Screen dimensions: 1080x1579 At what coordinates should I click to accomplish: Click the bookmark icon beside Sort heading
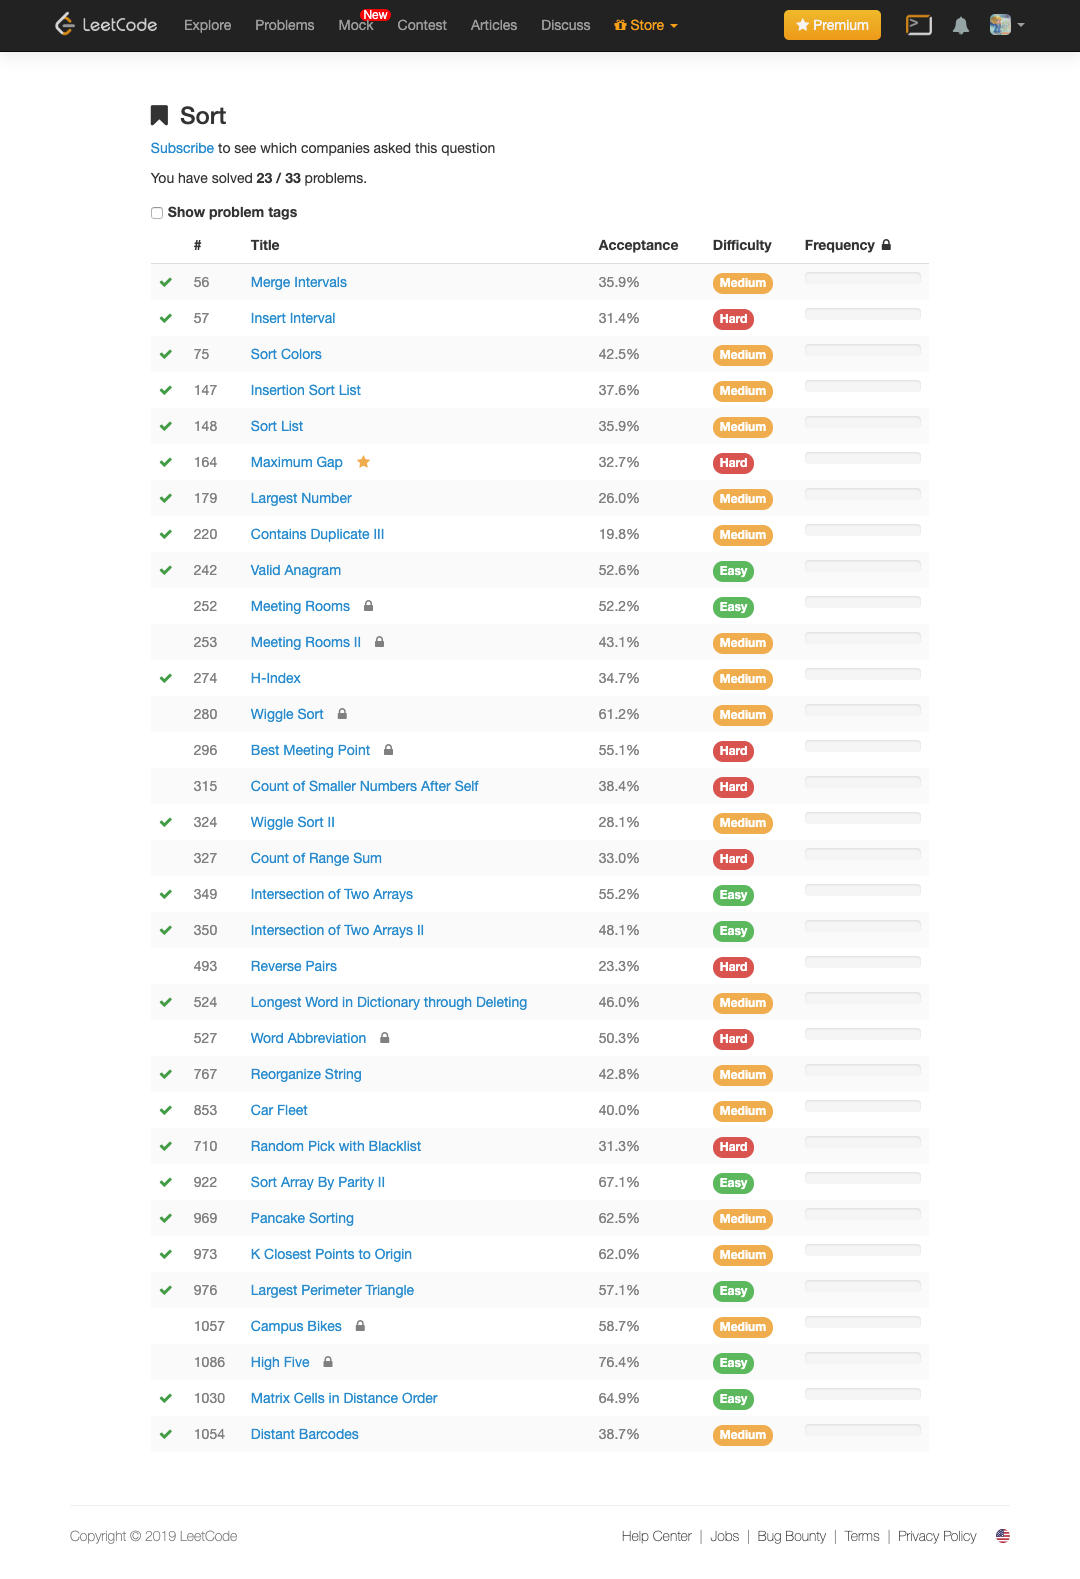click(159, 116)
